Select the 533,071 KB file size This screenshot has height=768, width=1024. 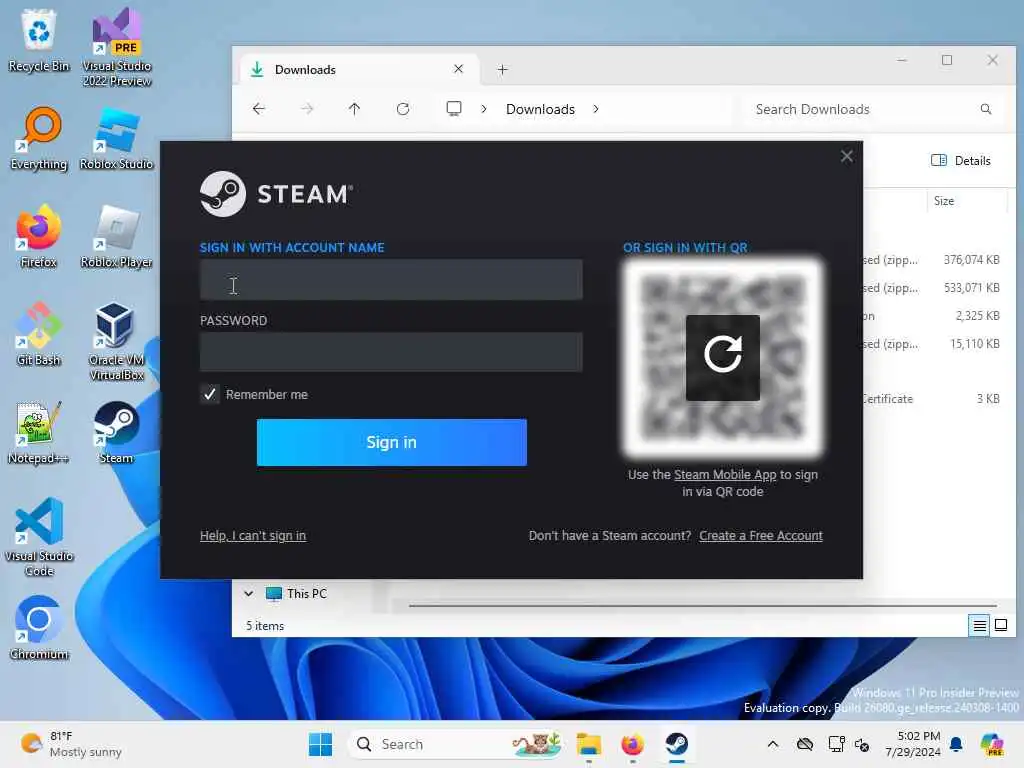coord(971,288)
